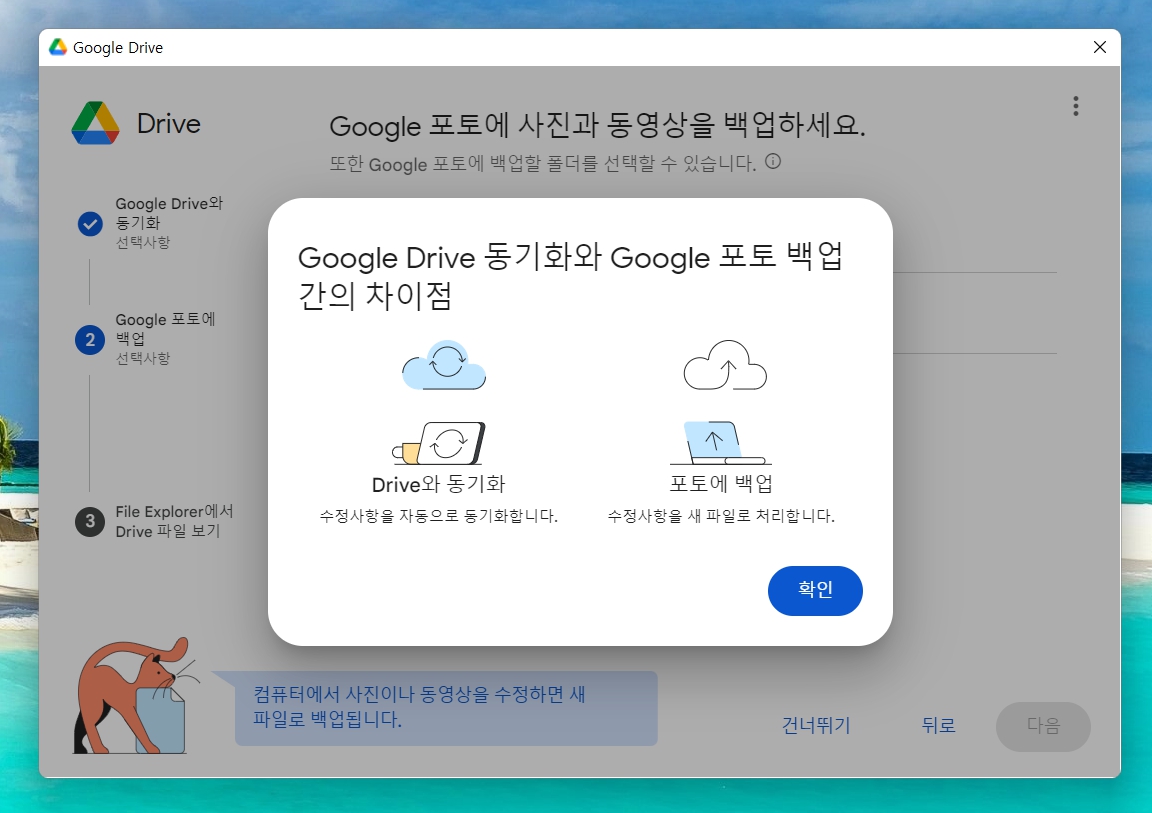Image resolution: width=1152 pixels, height=813 pixels.
Task: Click the 뒤로 back button
Action: (938, 726)
